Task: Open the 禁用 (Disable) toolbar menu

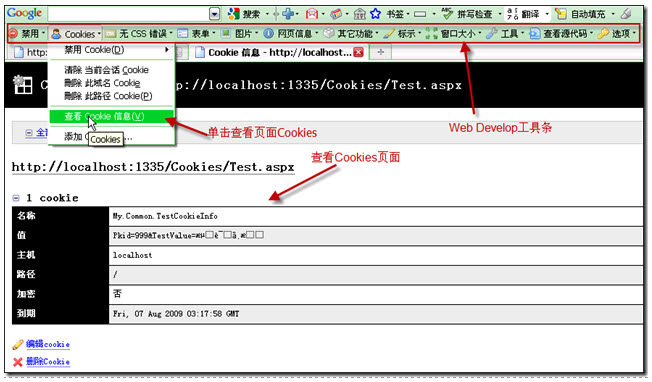Action: [27, 33]
